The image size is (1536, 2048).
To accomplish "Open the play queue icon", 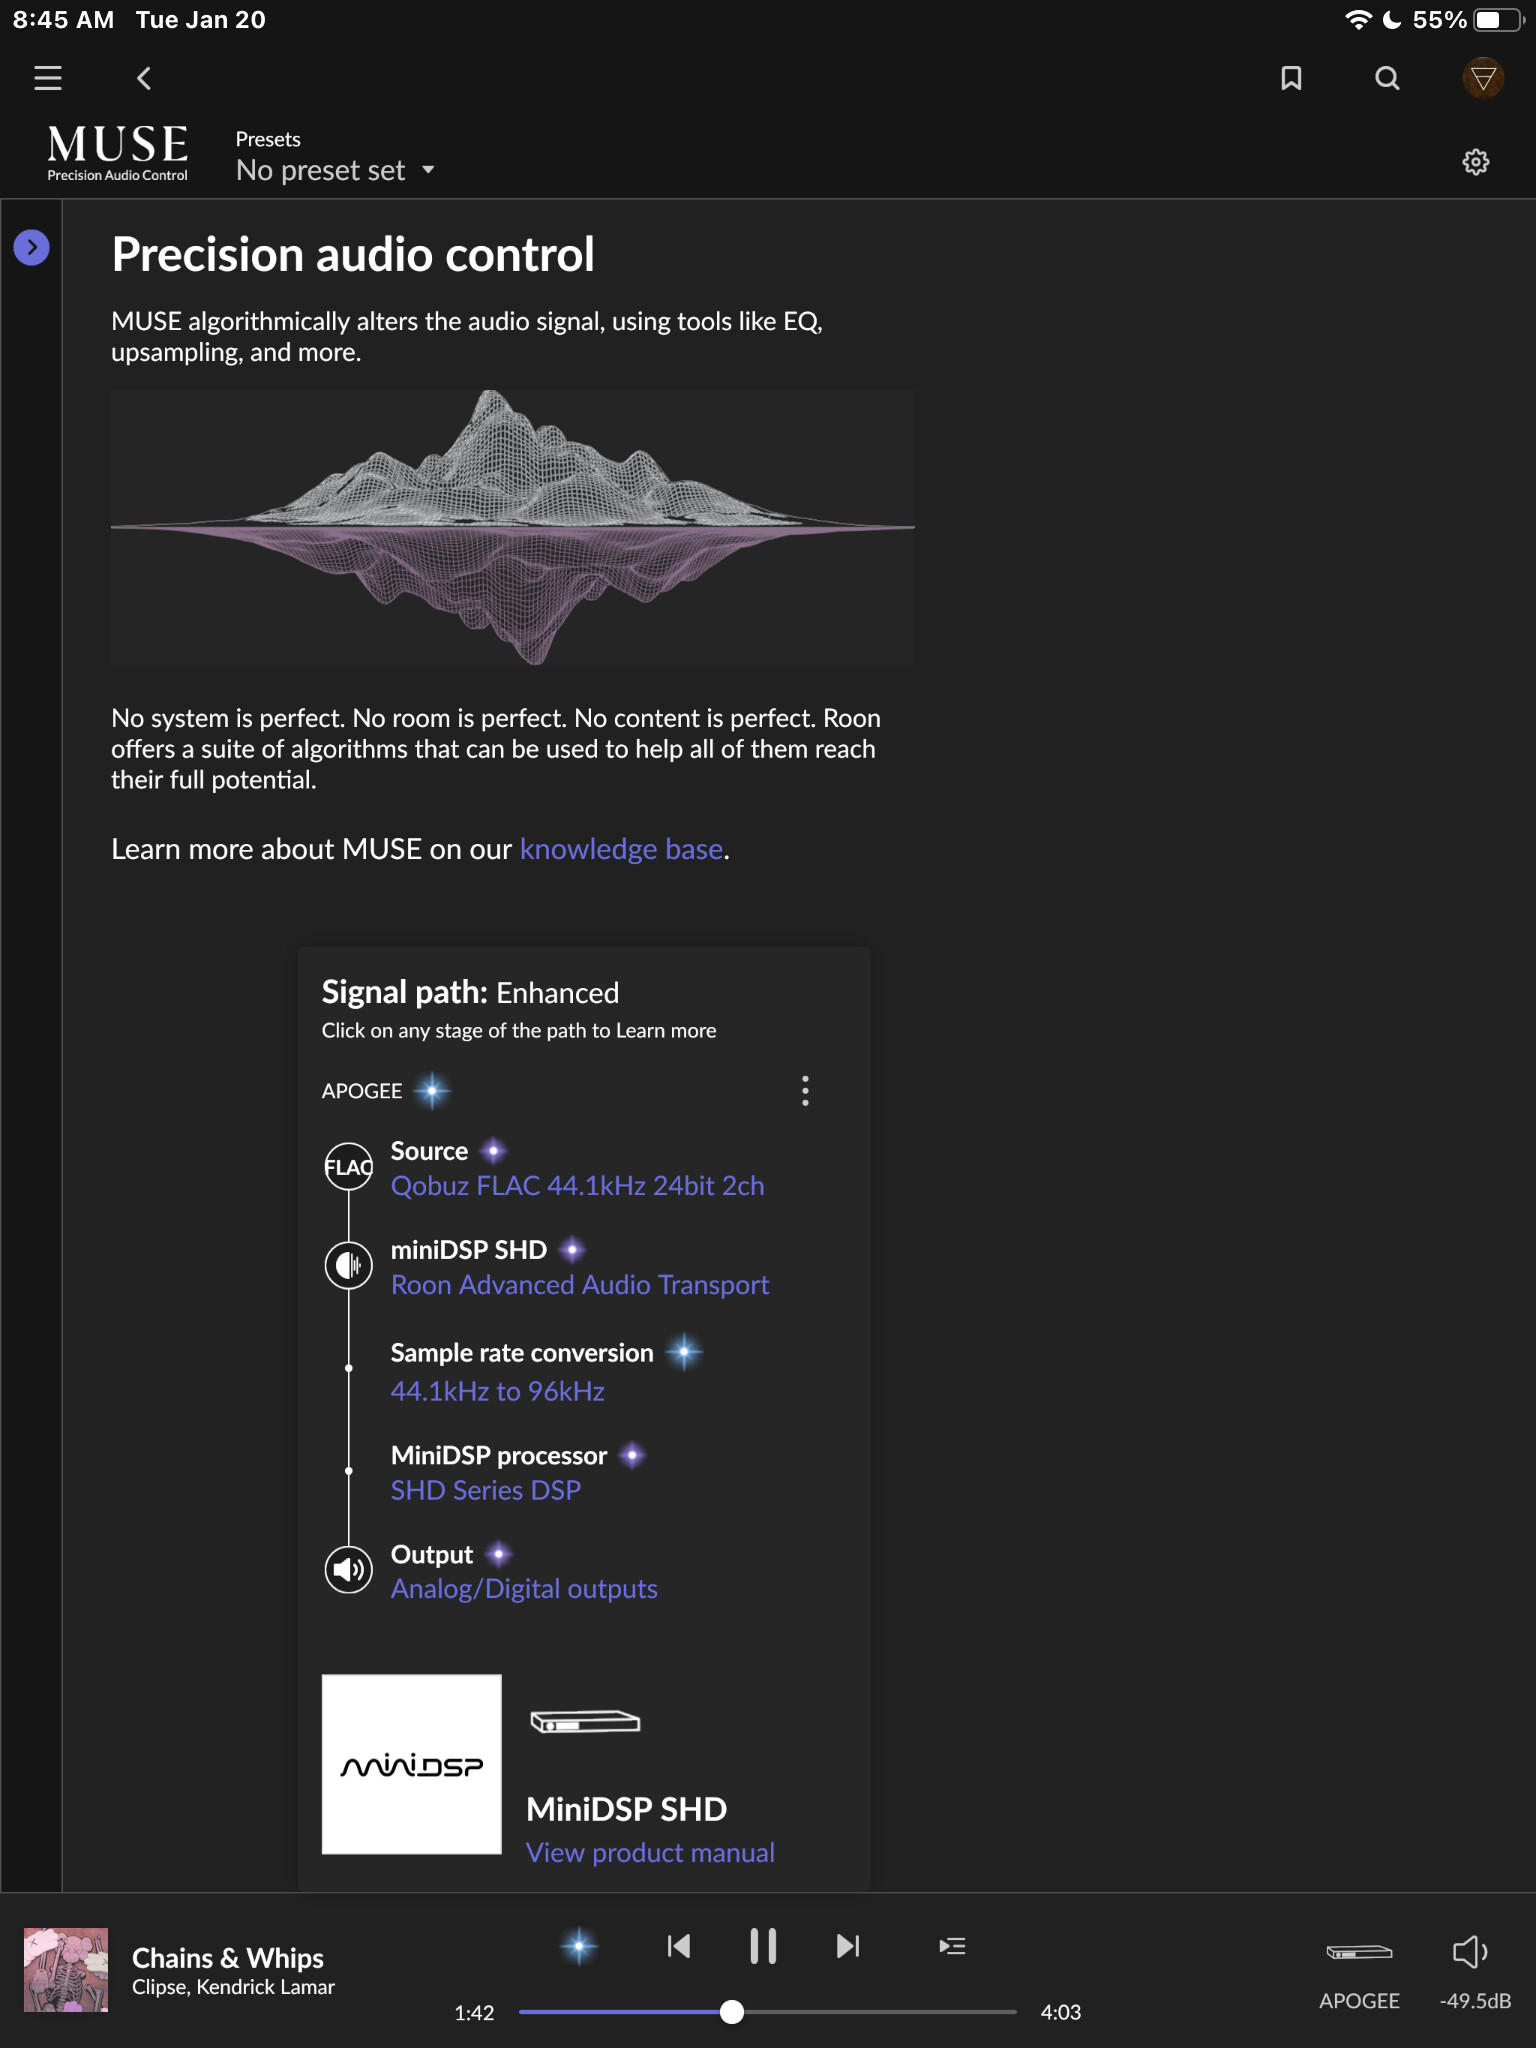I will tap(952, 1946).
